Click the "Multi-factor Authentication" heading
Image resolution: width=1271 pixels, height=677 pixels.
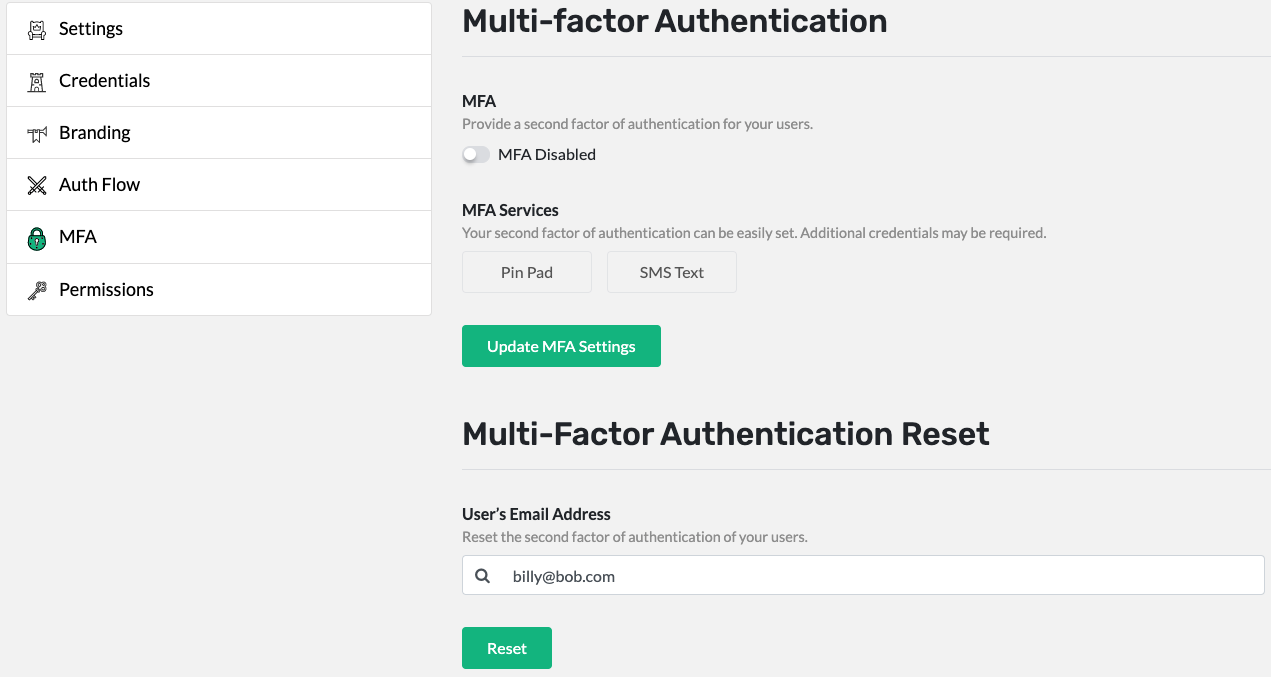pos(675,21)
